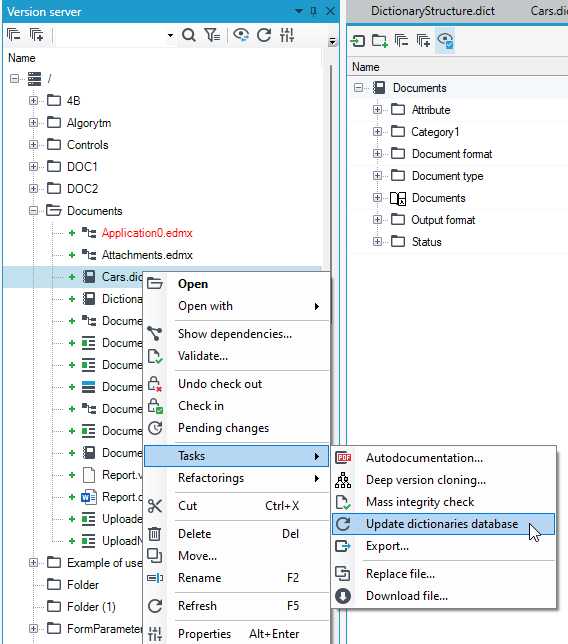Click the Name column header in Version server
Screen dimensions: 568x644
click(22, 58)
